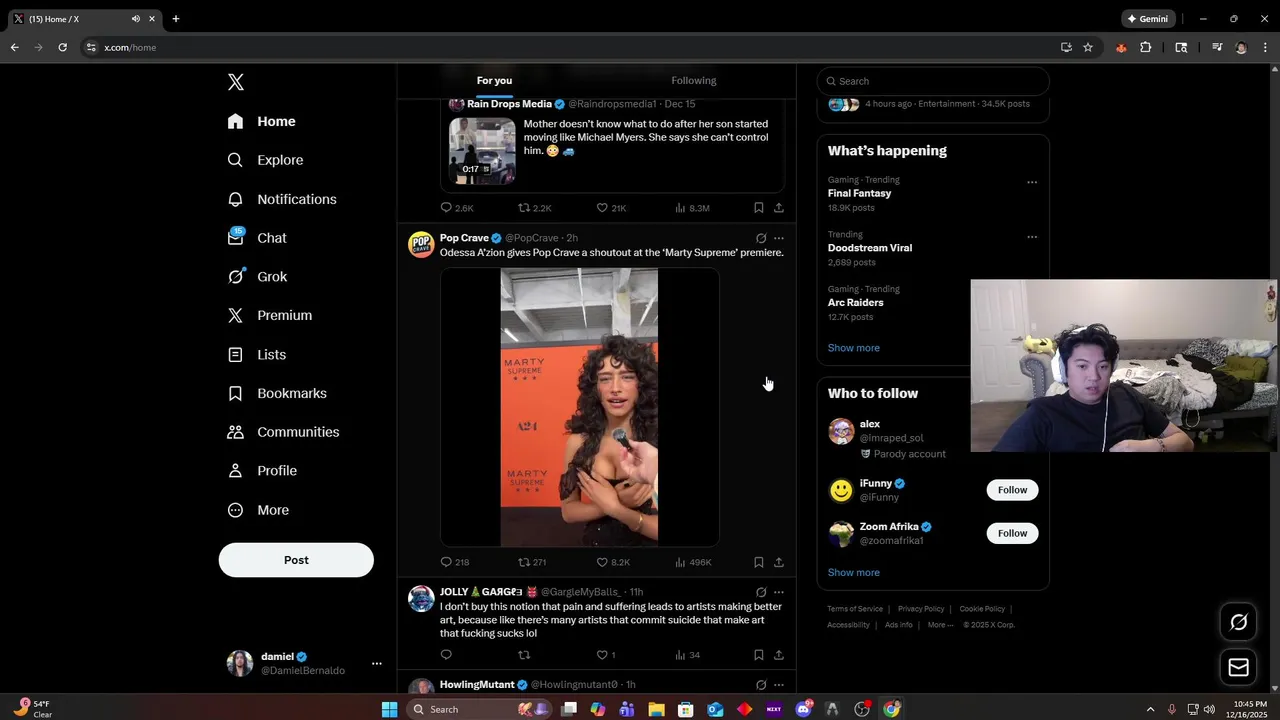Open account menu dots next to damiel

377,663
